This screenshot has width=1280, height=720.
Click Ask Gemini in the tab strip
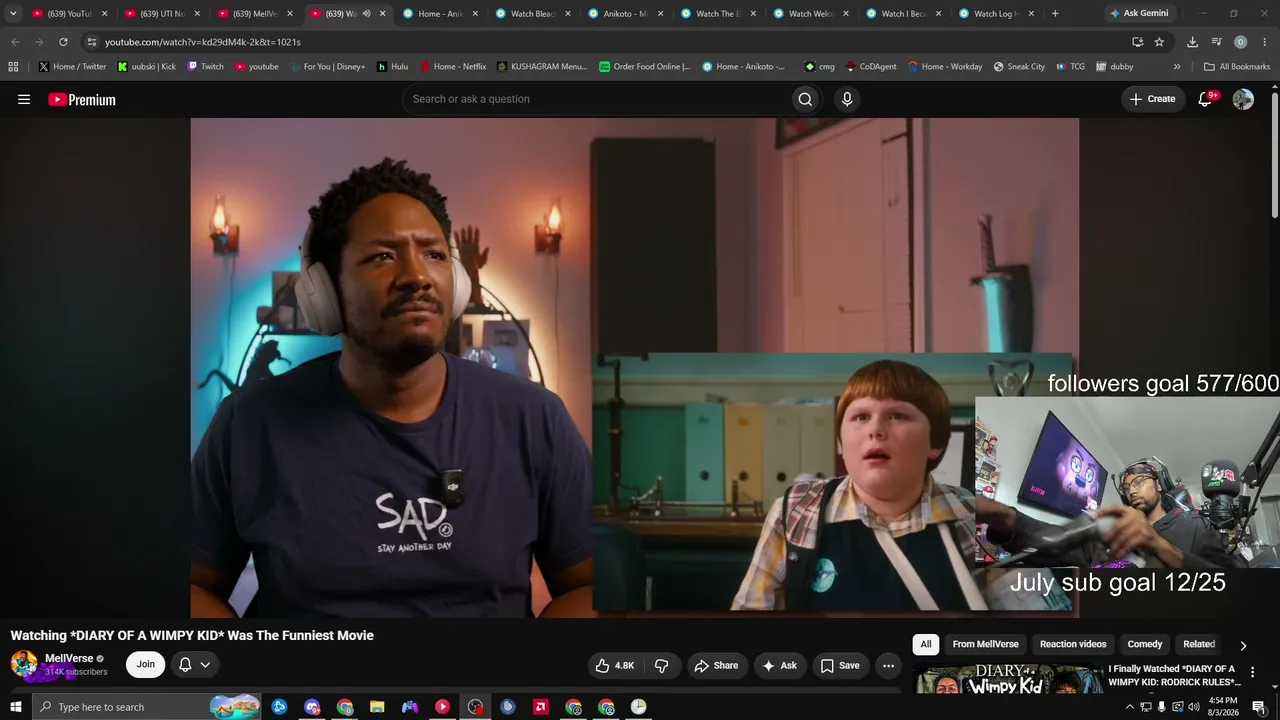click(1139, 14)
